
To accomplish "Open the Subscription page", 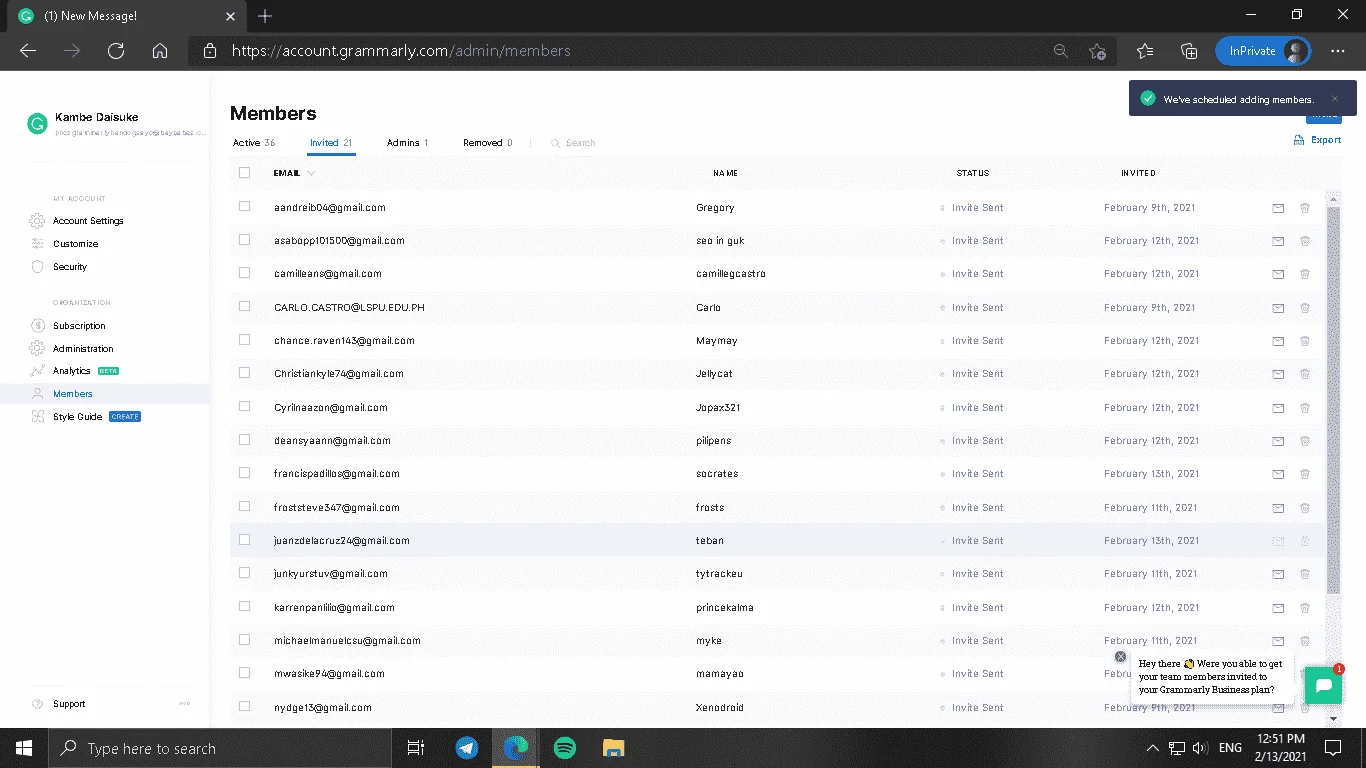I will [x=79, y=326].
